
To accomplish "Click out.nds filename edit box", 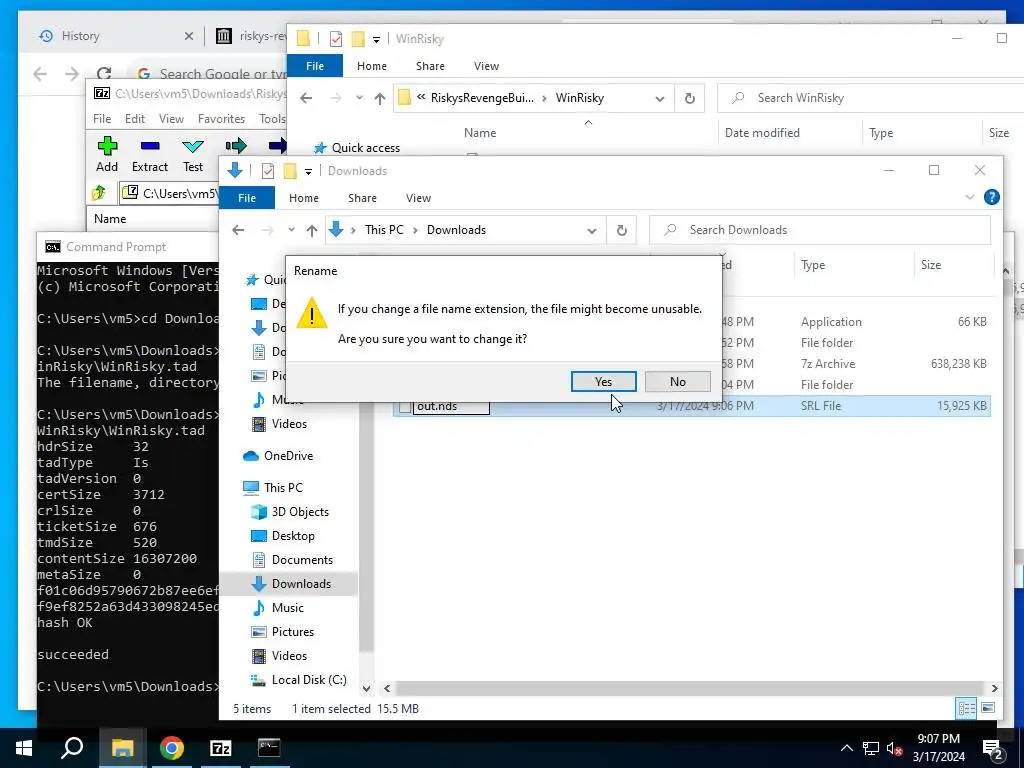I will [x=451, y=406].
